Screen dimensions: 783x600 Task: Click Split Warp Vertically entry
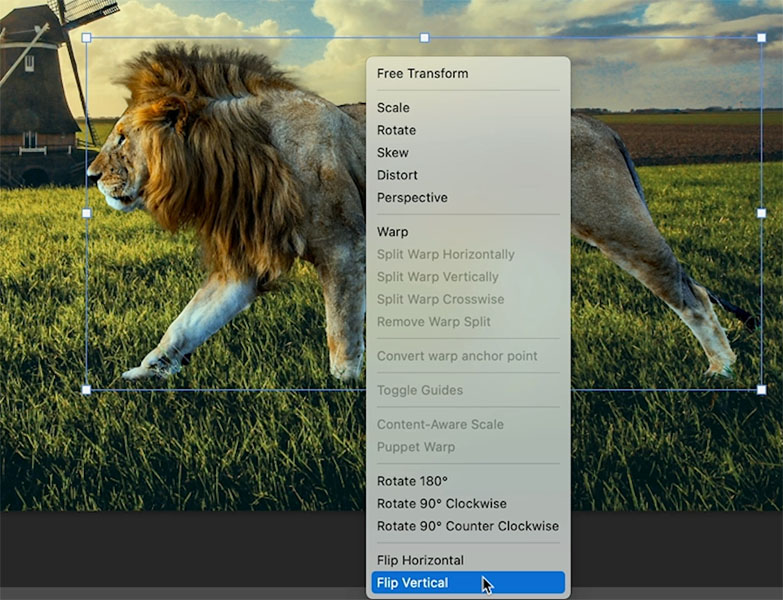(x=468, y=277)
